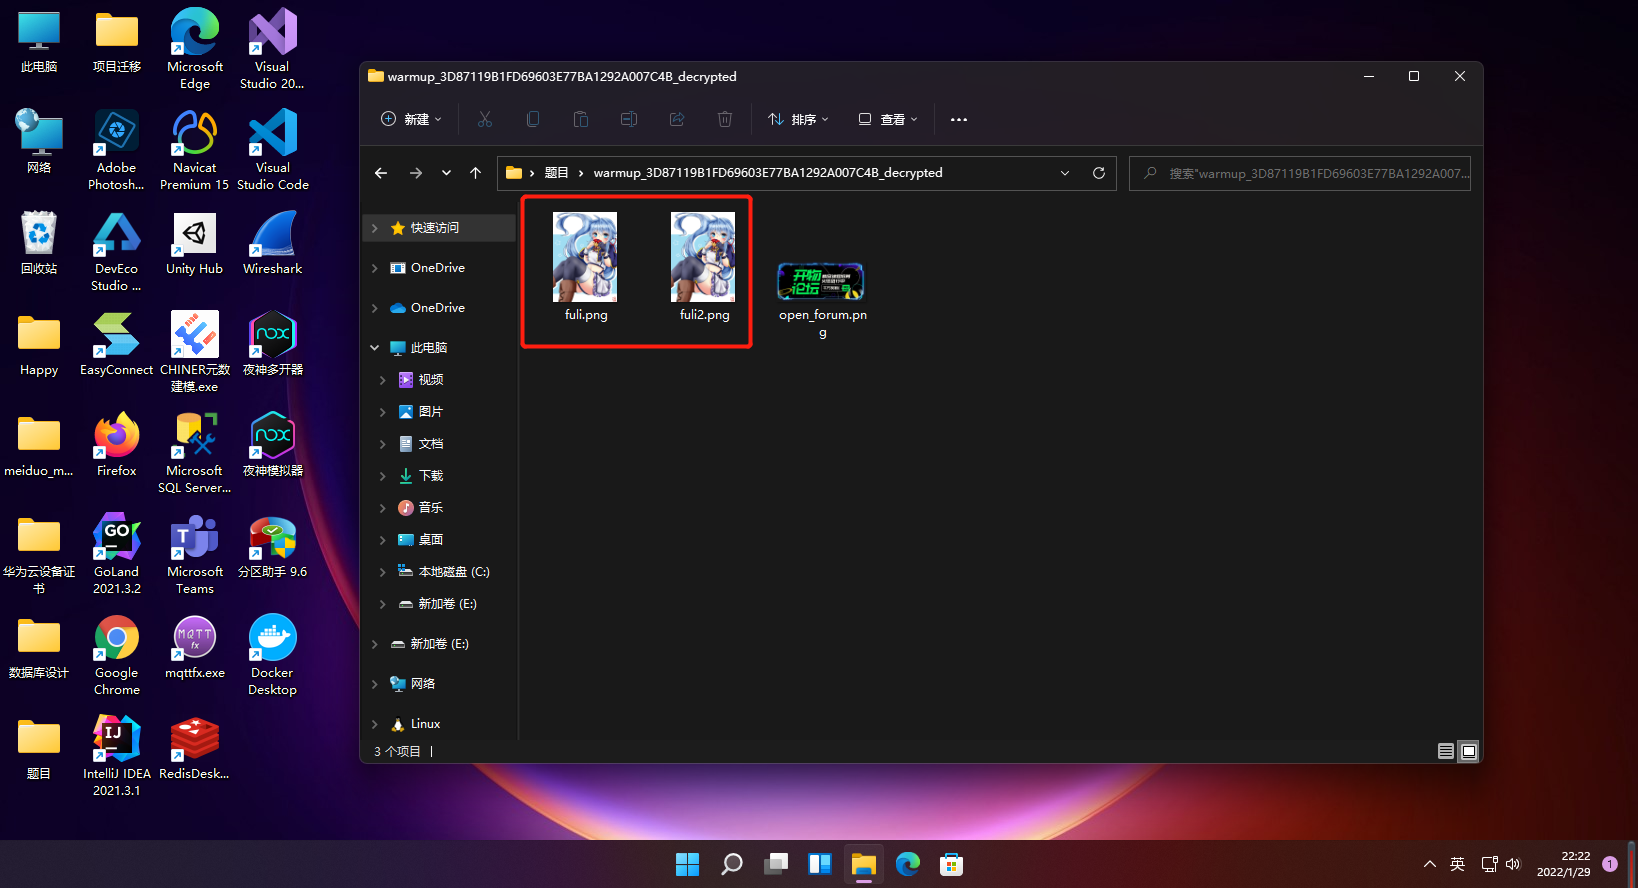This screenshot has width=1638, height=888.
Task: Show hidden system tray icons chevron
Action: [1430, 864]
